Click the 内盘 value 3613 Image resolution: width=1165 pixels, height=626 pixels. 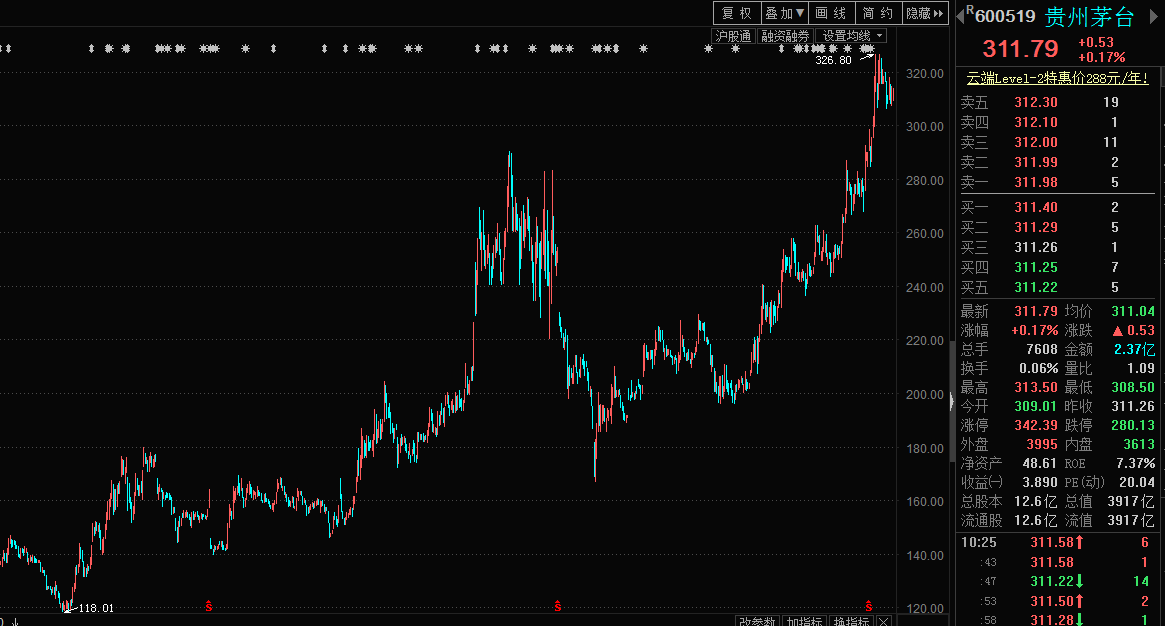point(1139,445)
